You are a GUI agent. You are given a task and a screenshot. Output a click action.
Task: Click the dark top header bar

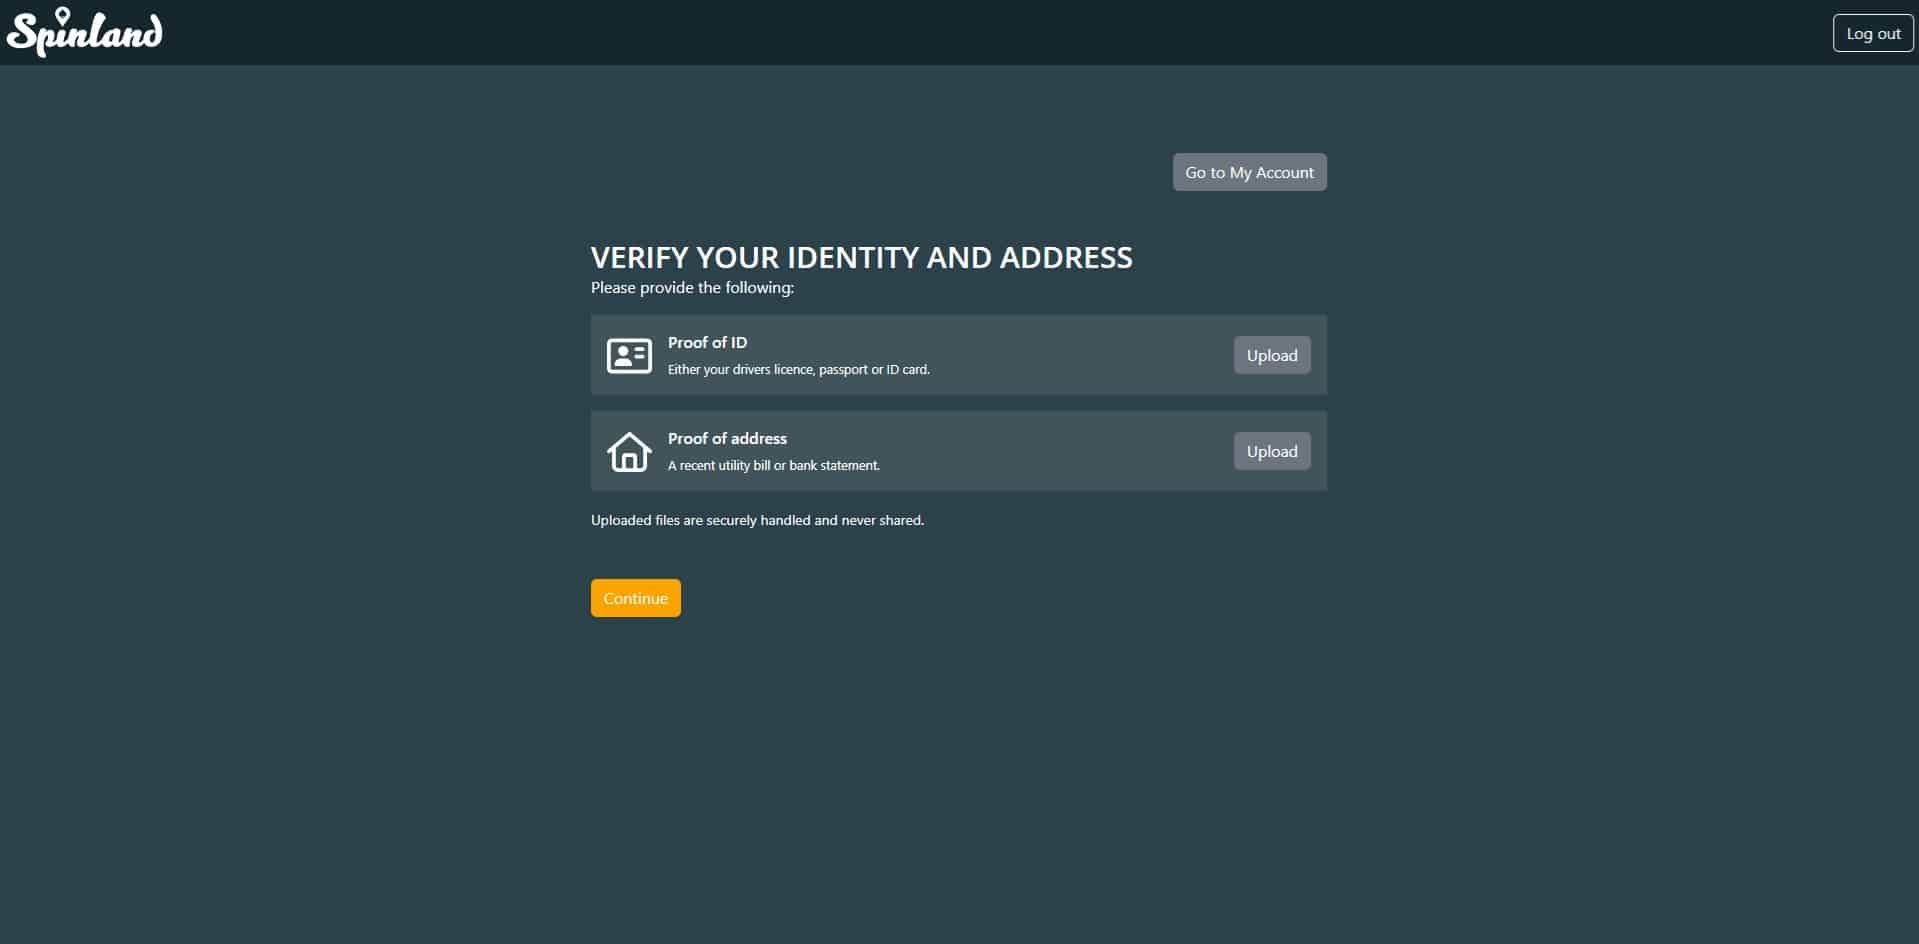[x=960, y=33]
